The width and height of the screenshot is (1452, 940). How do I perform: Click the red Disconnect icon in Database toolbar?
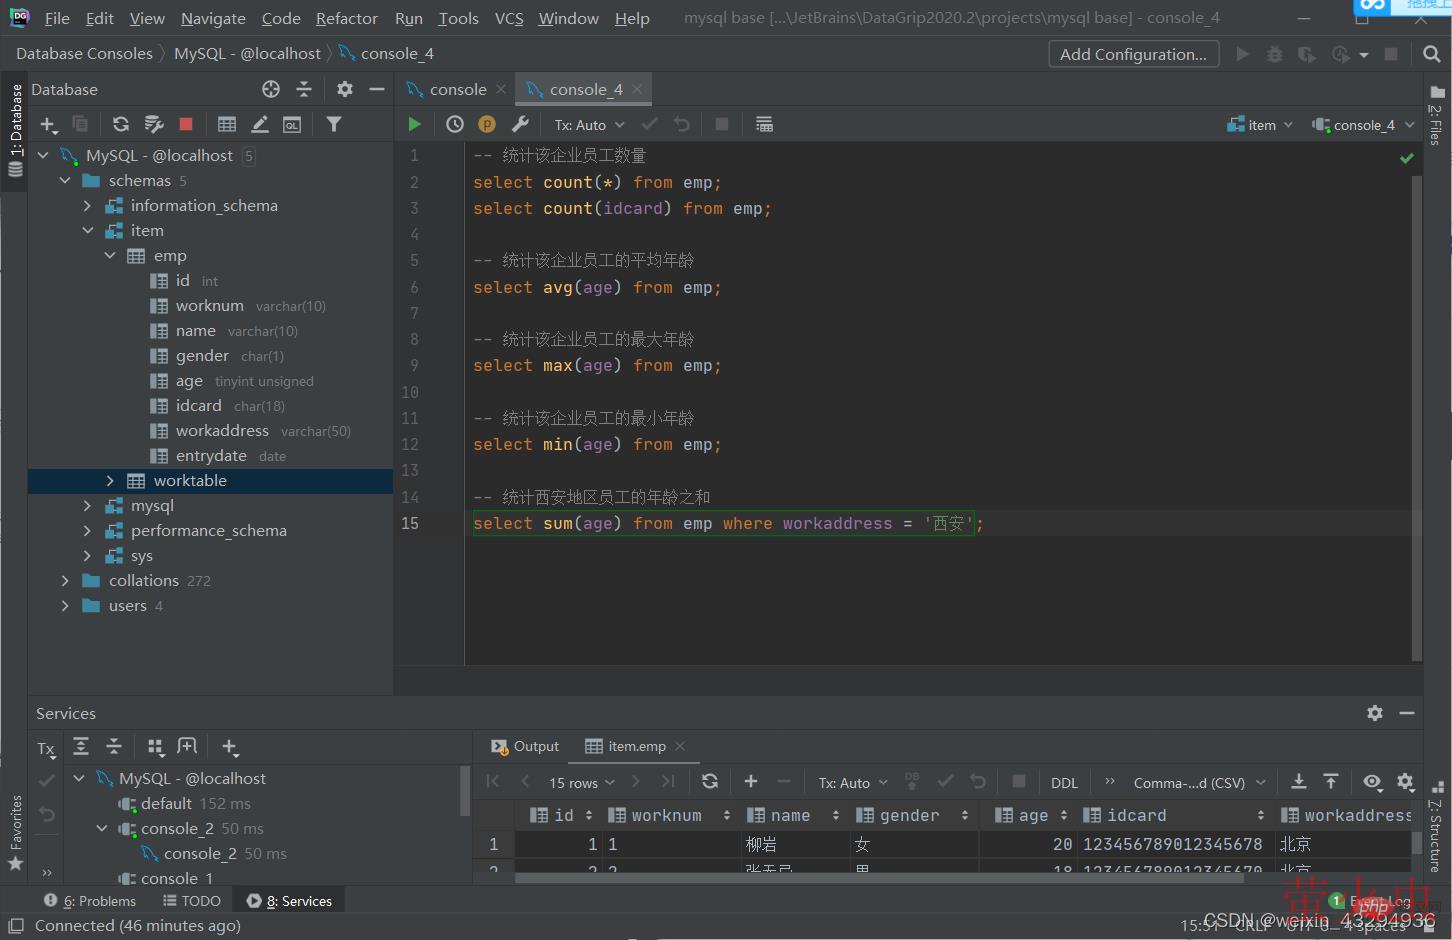(x=185, y=124)
